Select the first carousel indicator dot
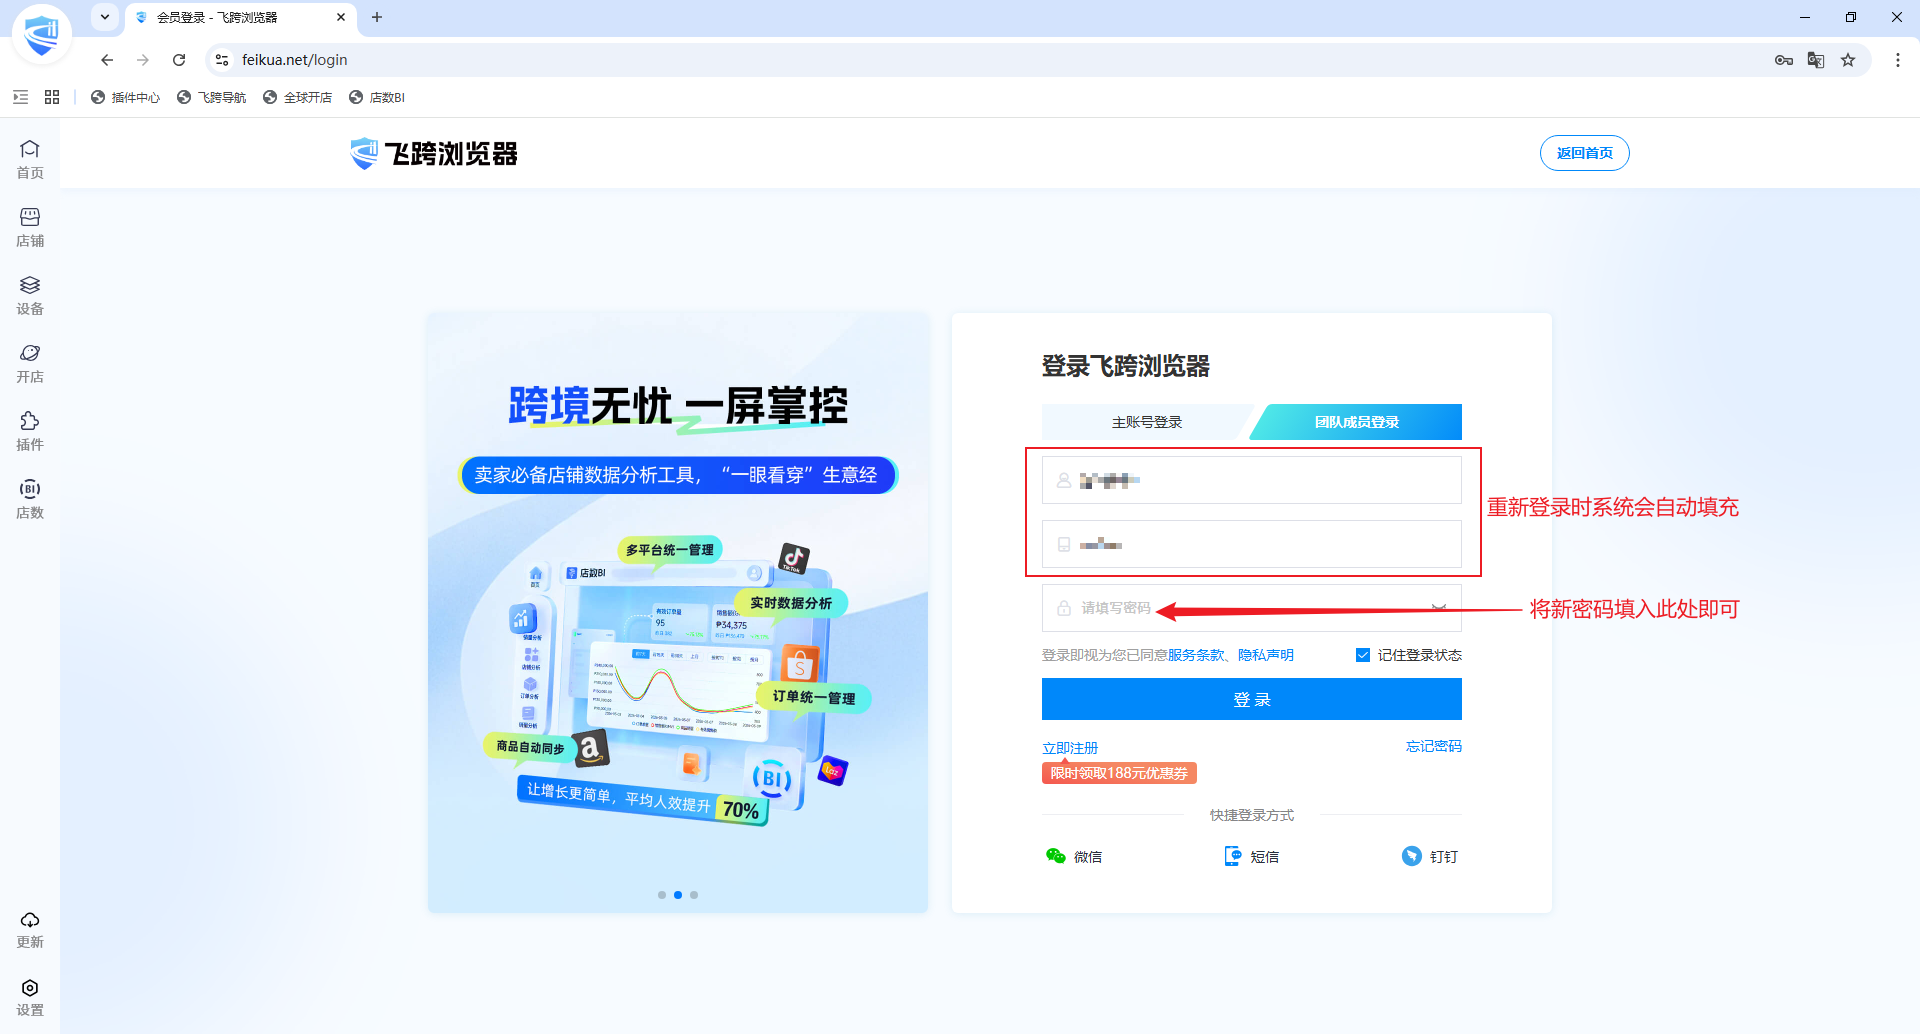 tap(662, 895)
